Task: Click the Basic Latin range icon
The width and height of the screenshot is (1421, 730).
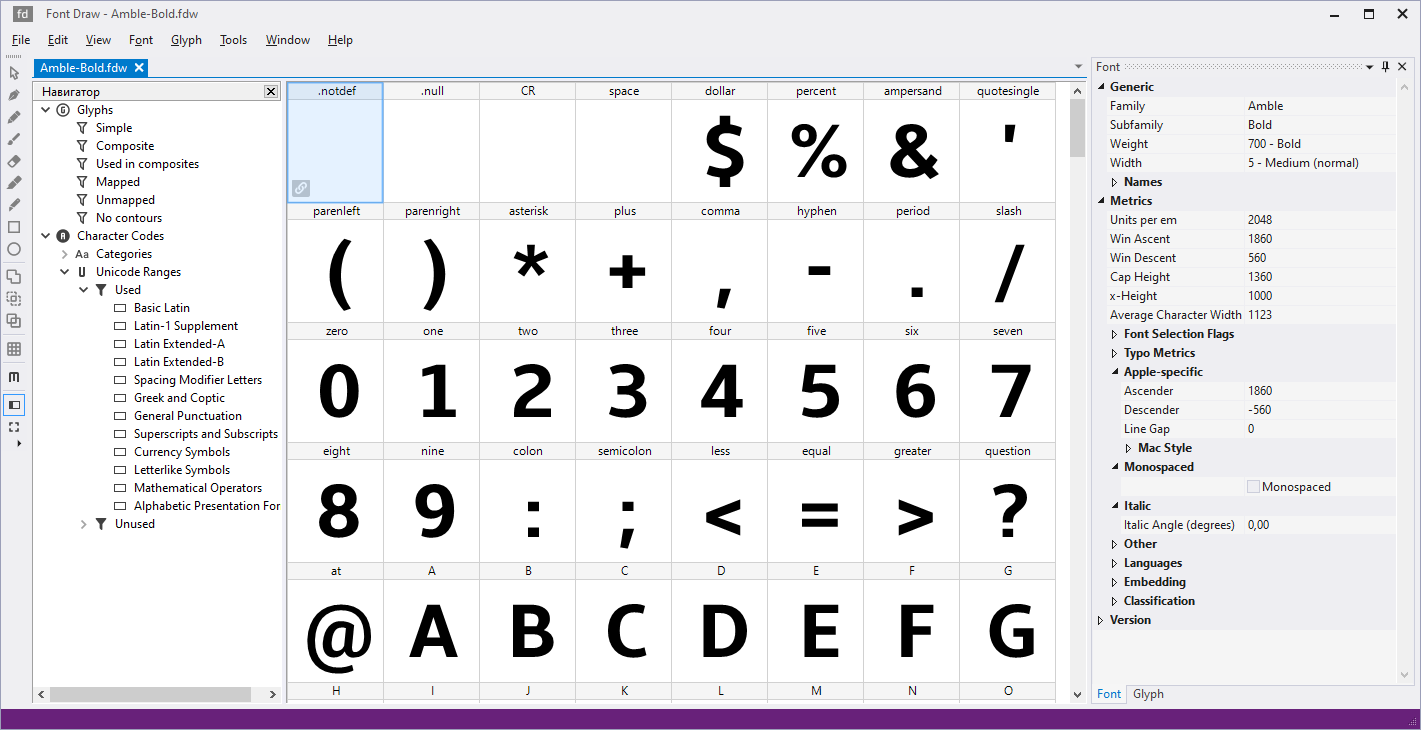Action: (120, 308)
